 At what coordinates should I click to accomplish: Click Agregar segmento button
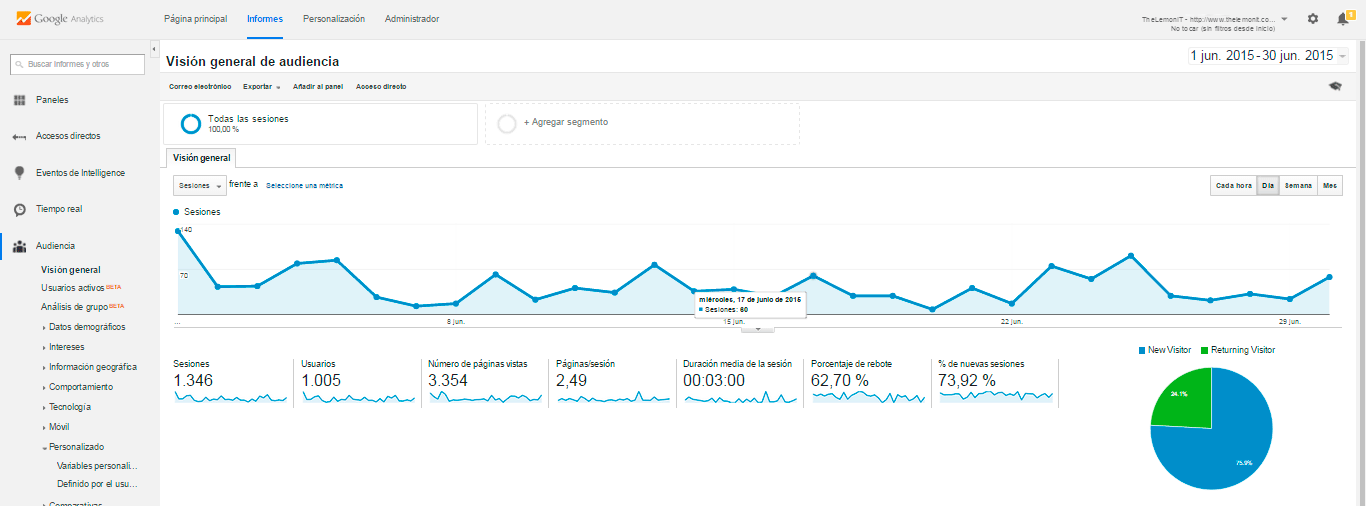[642, 123]
